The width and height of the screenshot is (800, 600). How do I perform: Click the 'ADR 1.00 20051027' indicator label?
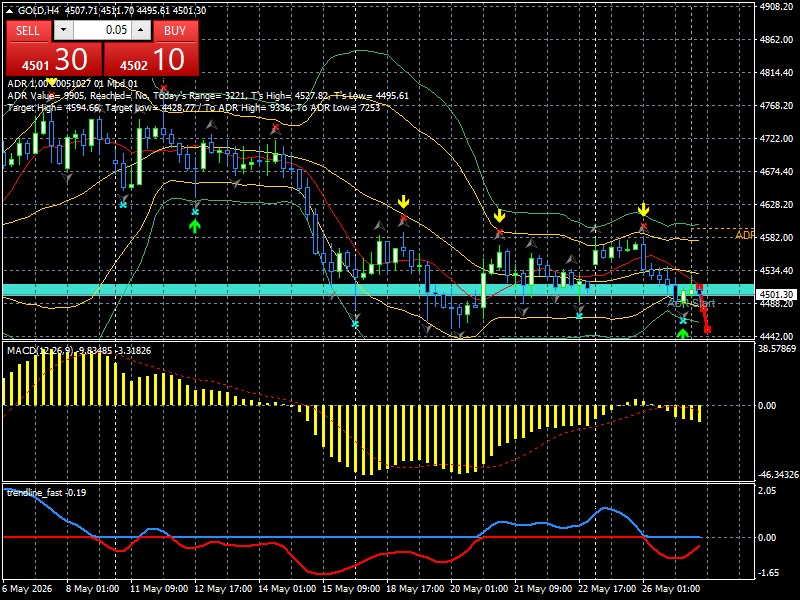[x=72, y=84]
